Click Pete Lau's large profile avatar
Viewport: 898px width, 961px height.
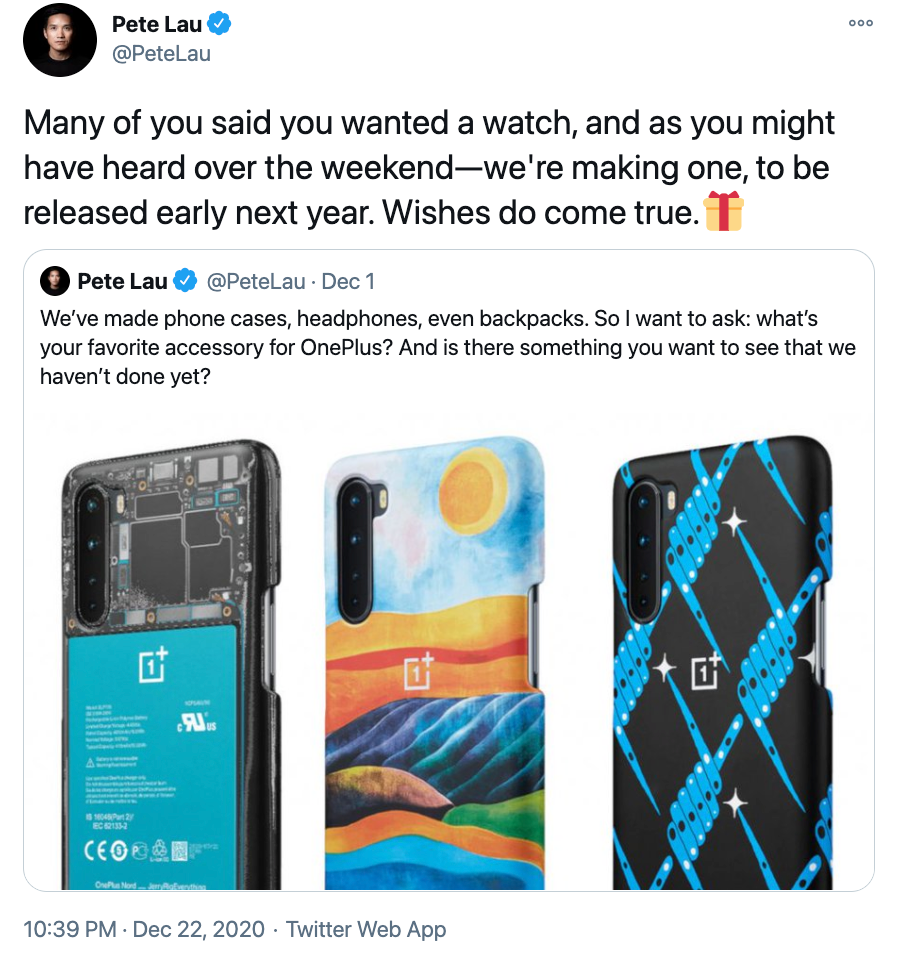tap(59, 40)
